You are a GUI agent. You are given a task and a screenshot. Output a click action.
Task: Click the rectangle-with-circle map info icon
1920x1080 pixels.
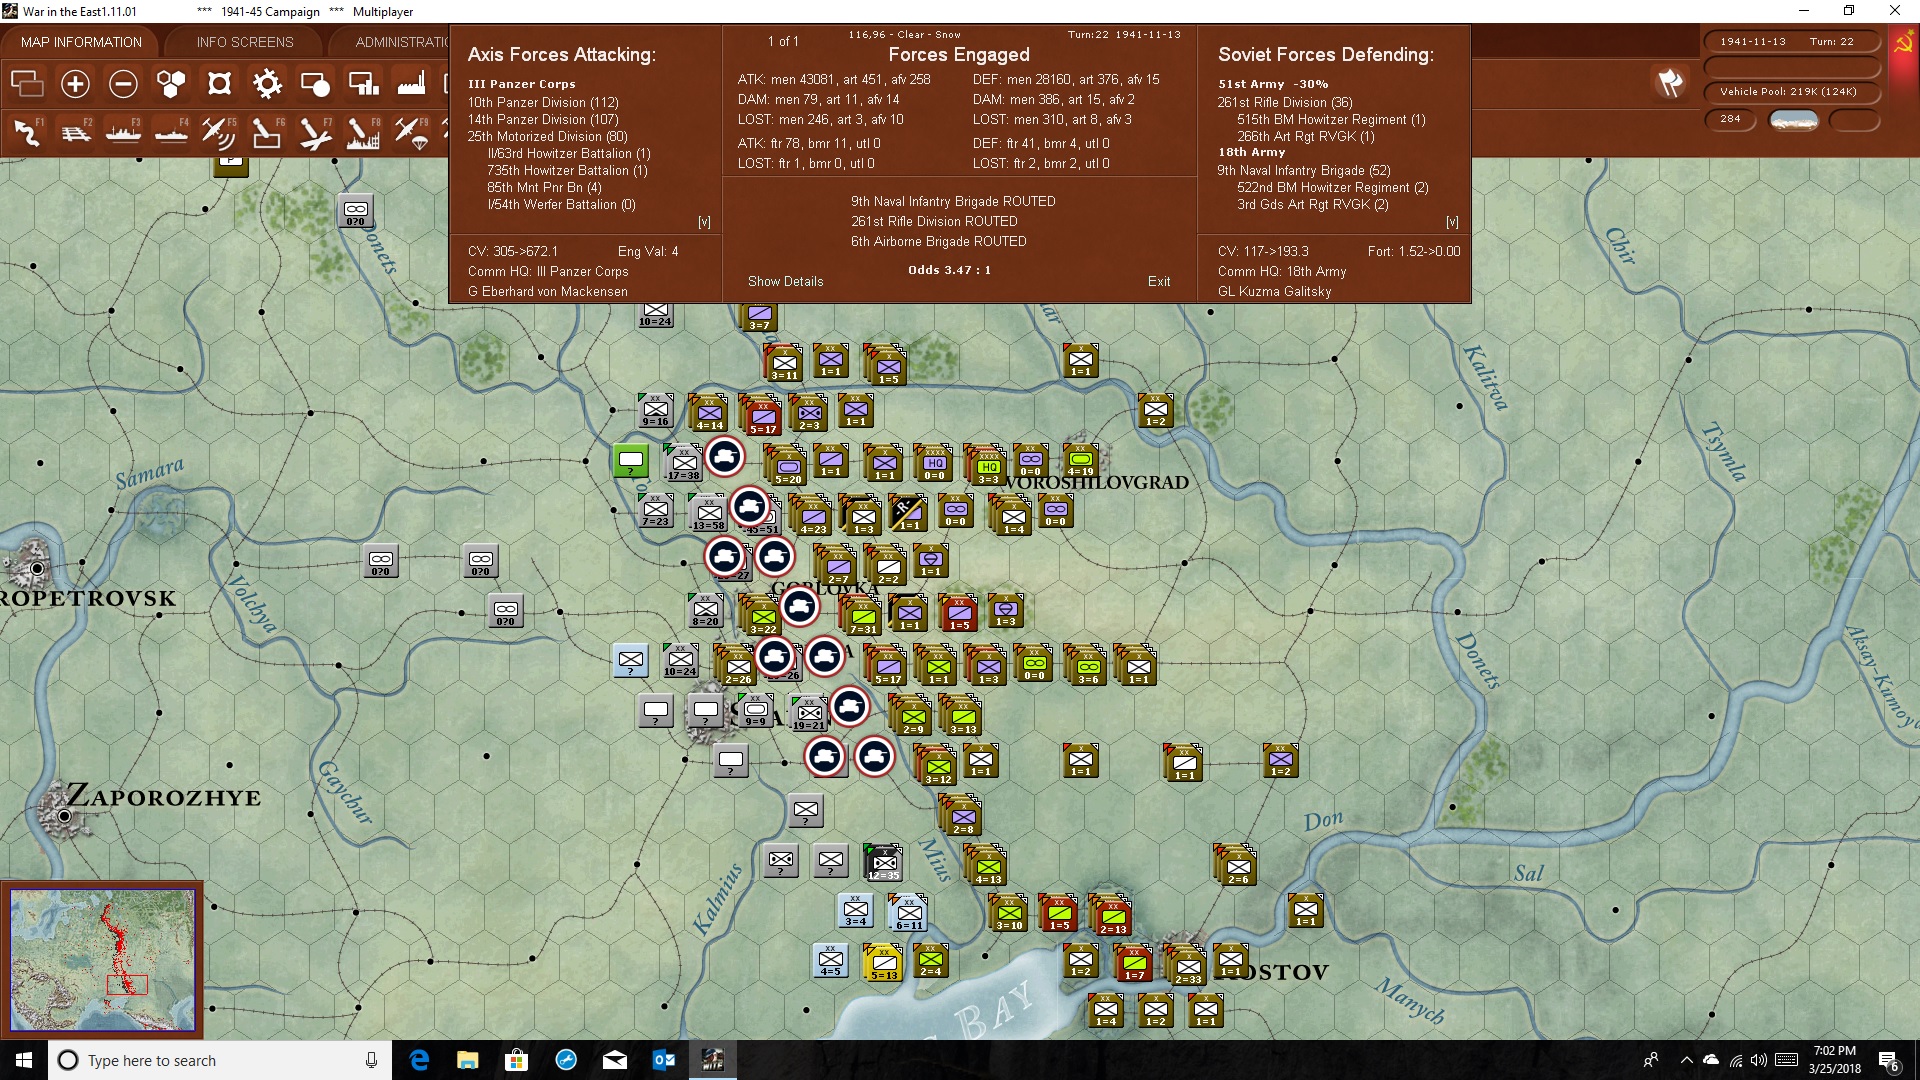[315, 84]
